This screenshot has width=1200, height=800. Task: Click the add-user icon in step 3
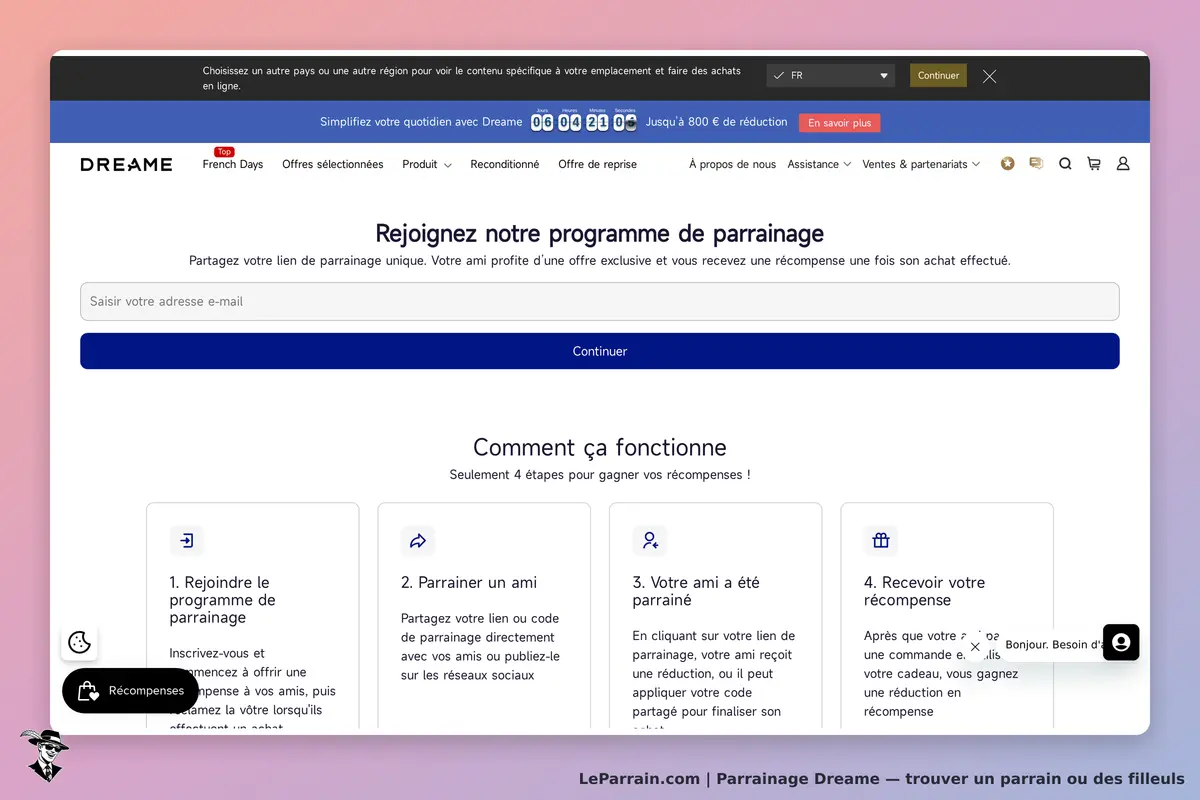[650, 541]
